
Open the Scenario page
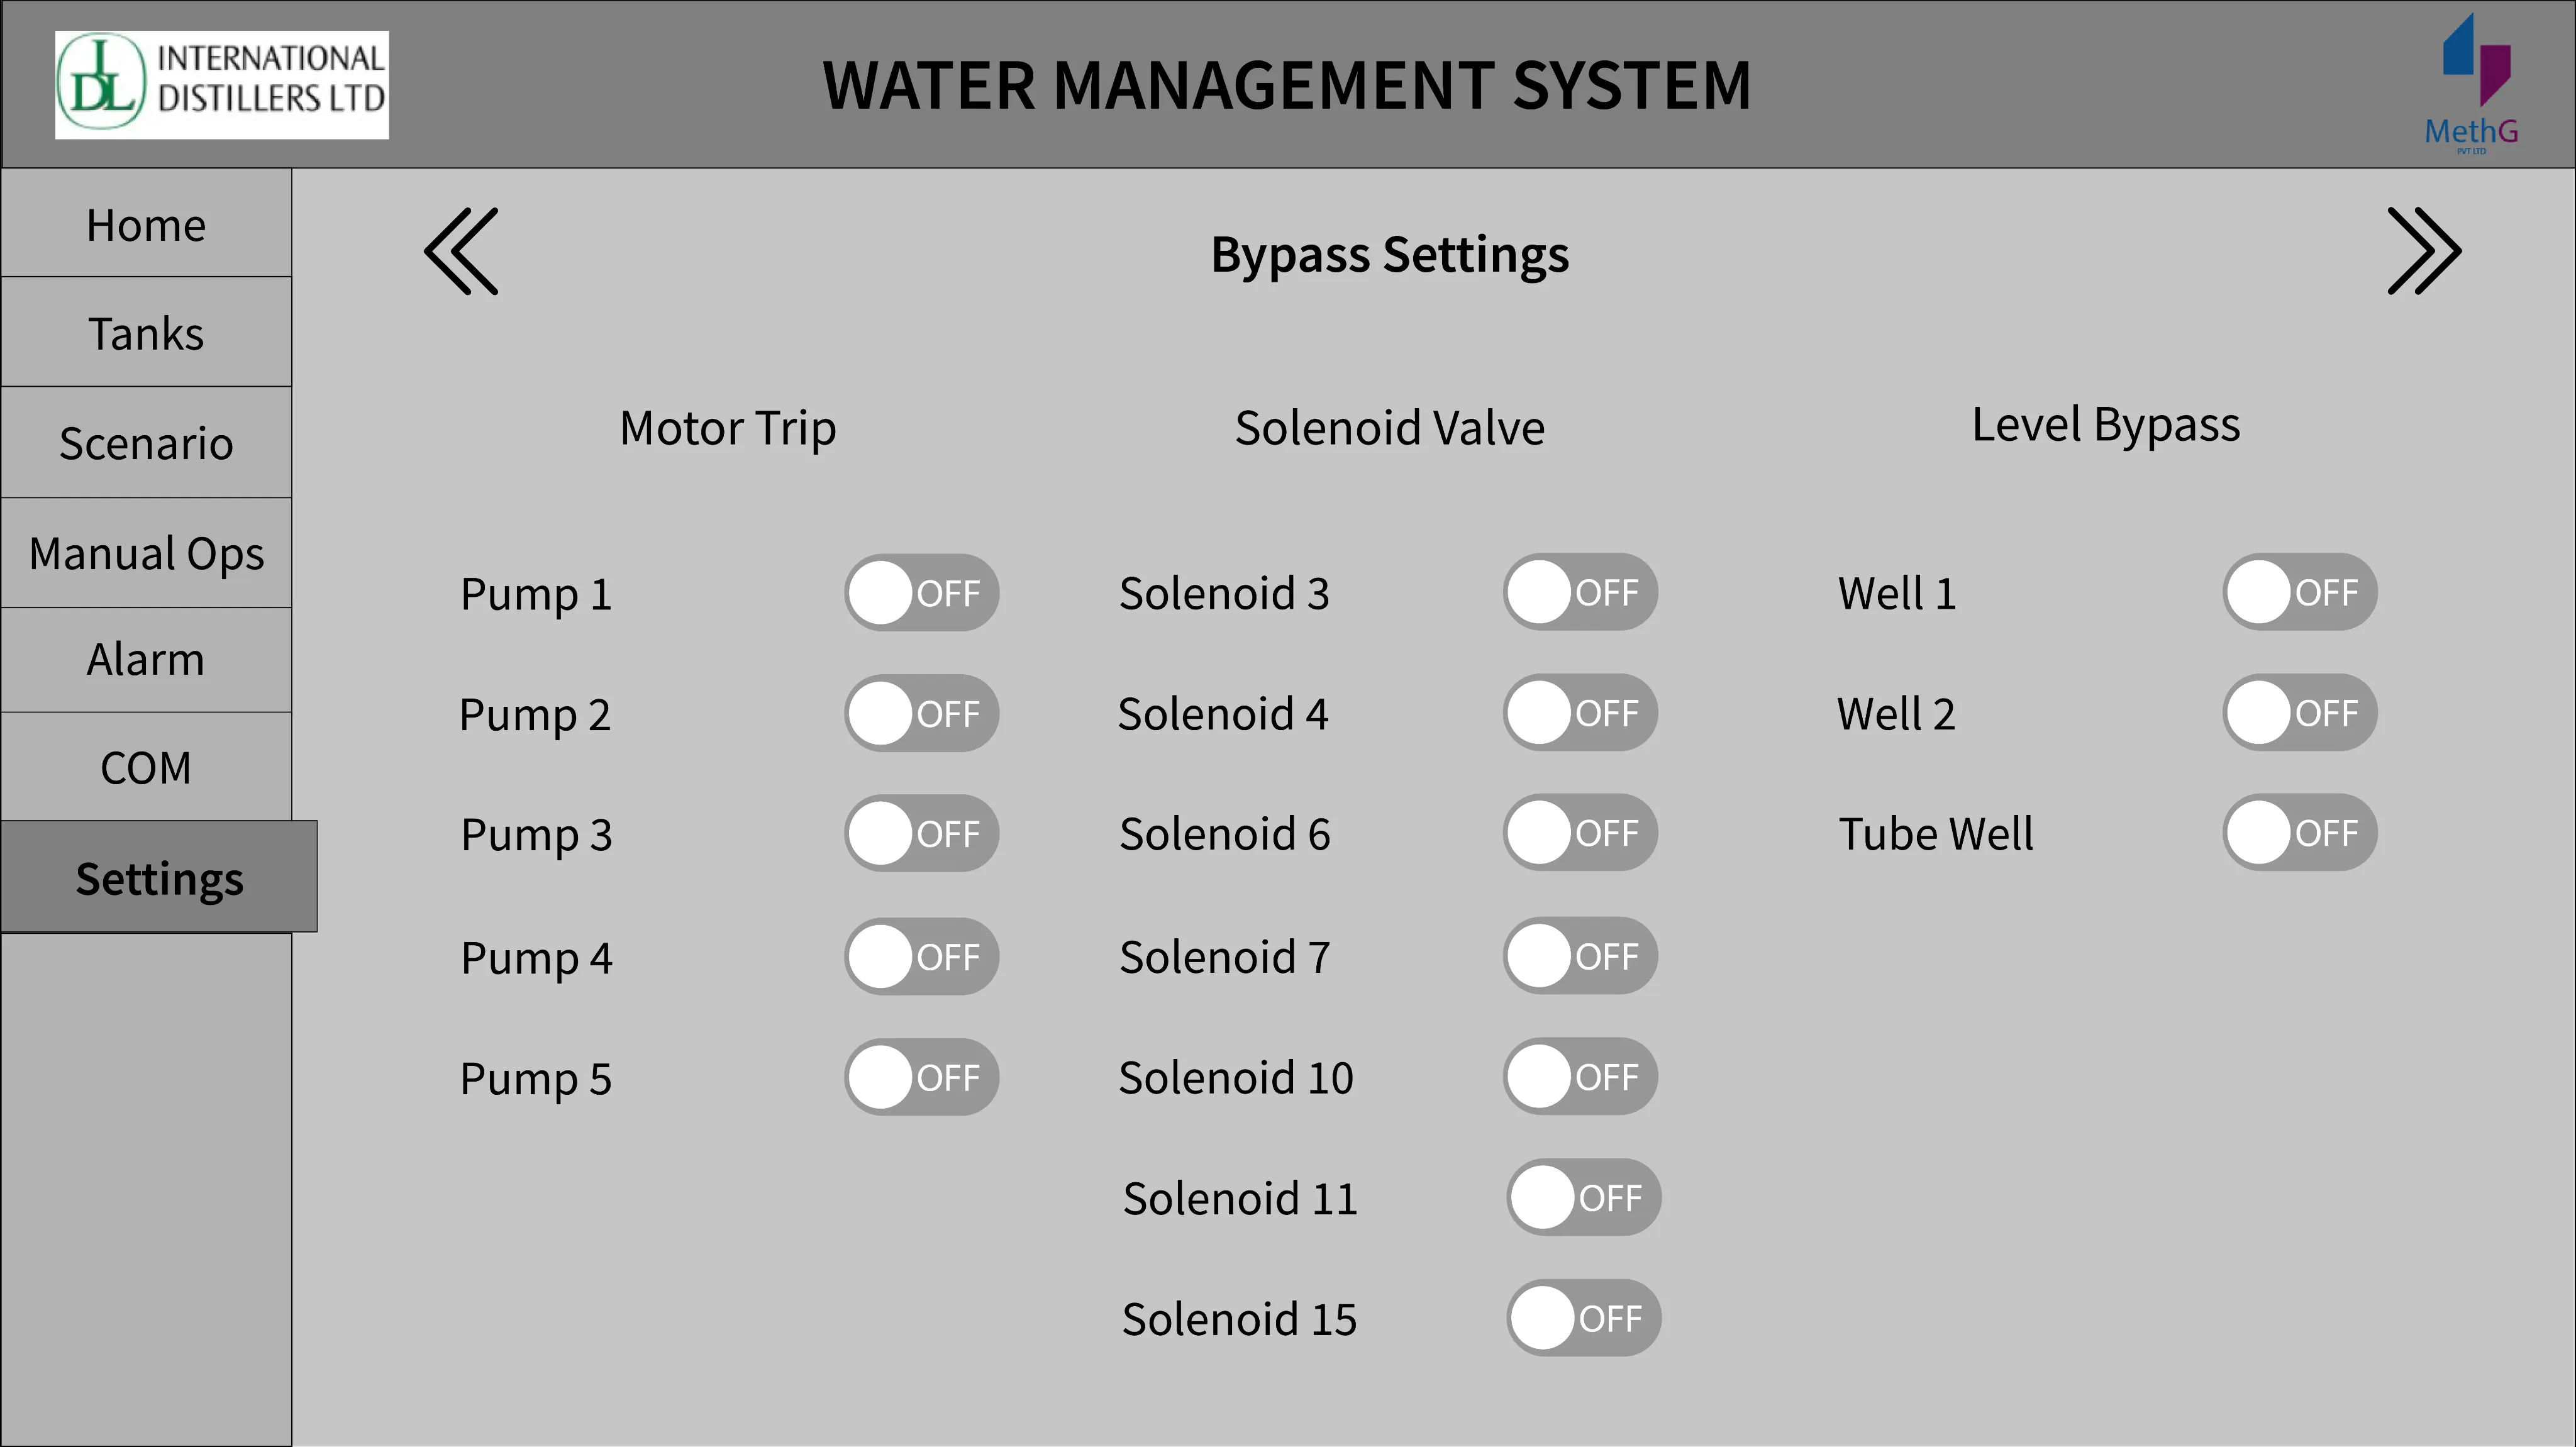click(146, 442)
